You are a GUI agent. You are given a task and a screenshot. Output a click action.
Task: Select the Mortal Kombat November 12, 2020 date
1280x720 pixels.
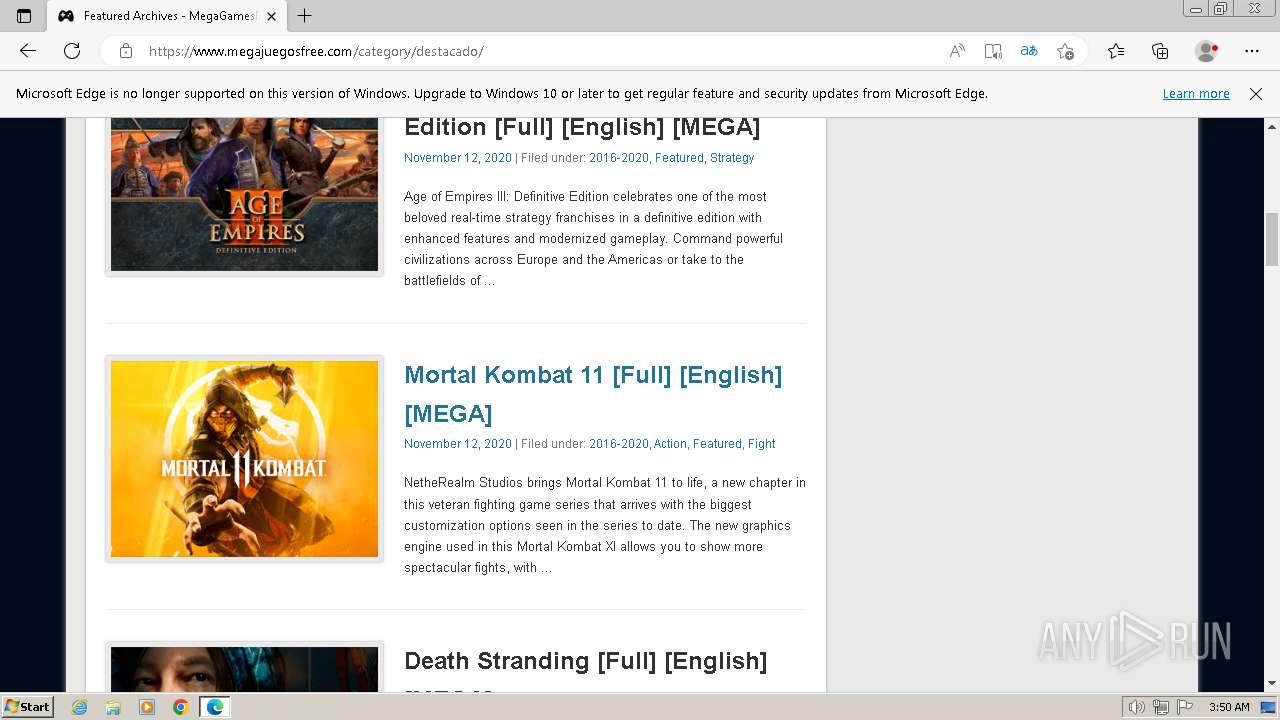pos(458,444)
